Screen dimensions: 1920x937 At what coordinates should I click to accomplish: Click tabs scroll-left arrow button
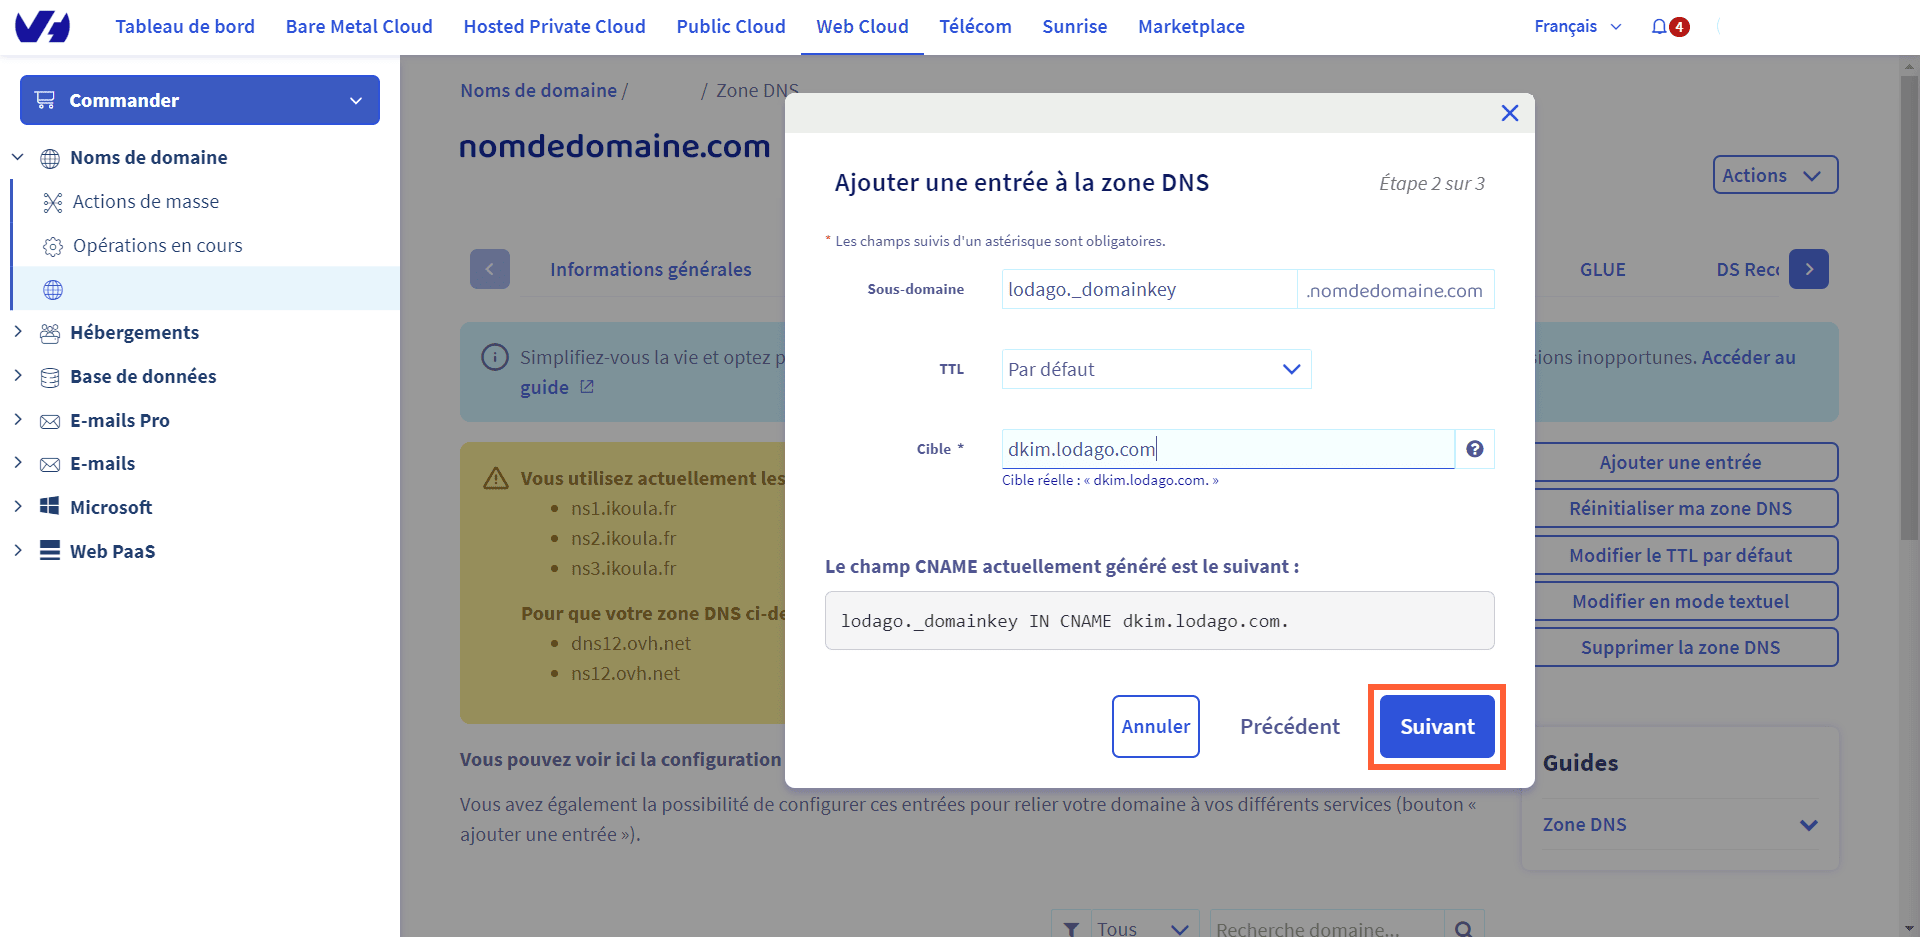coord(490,269)
